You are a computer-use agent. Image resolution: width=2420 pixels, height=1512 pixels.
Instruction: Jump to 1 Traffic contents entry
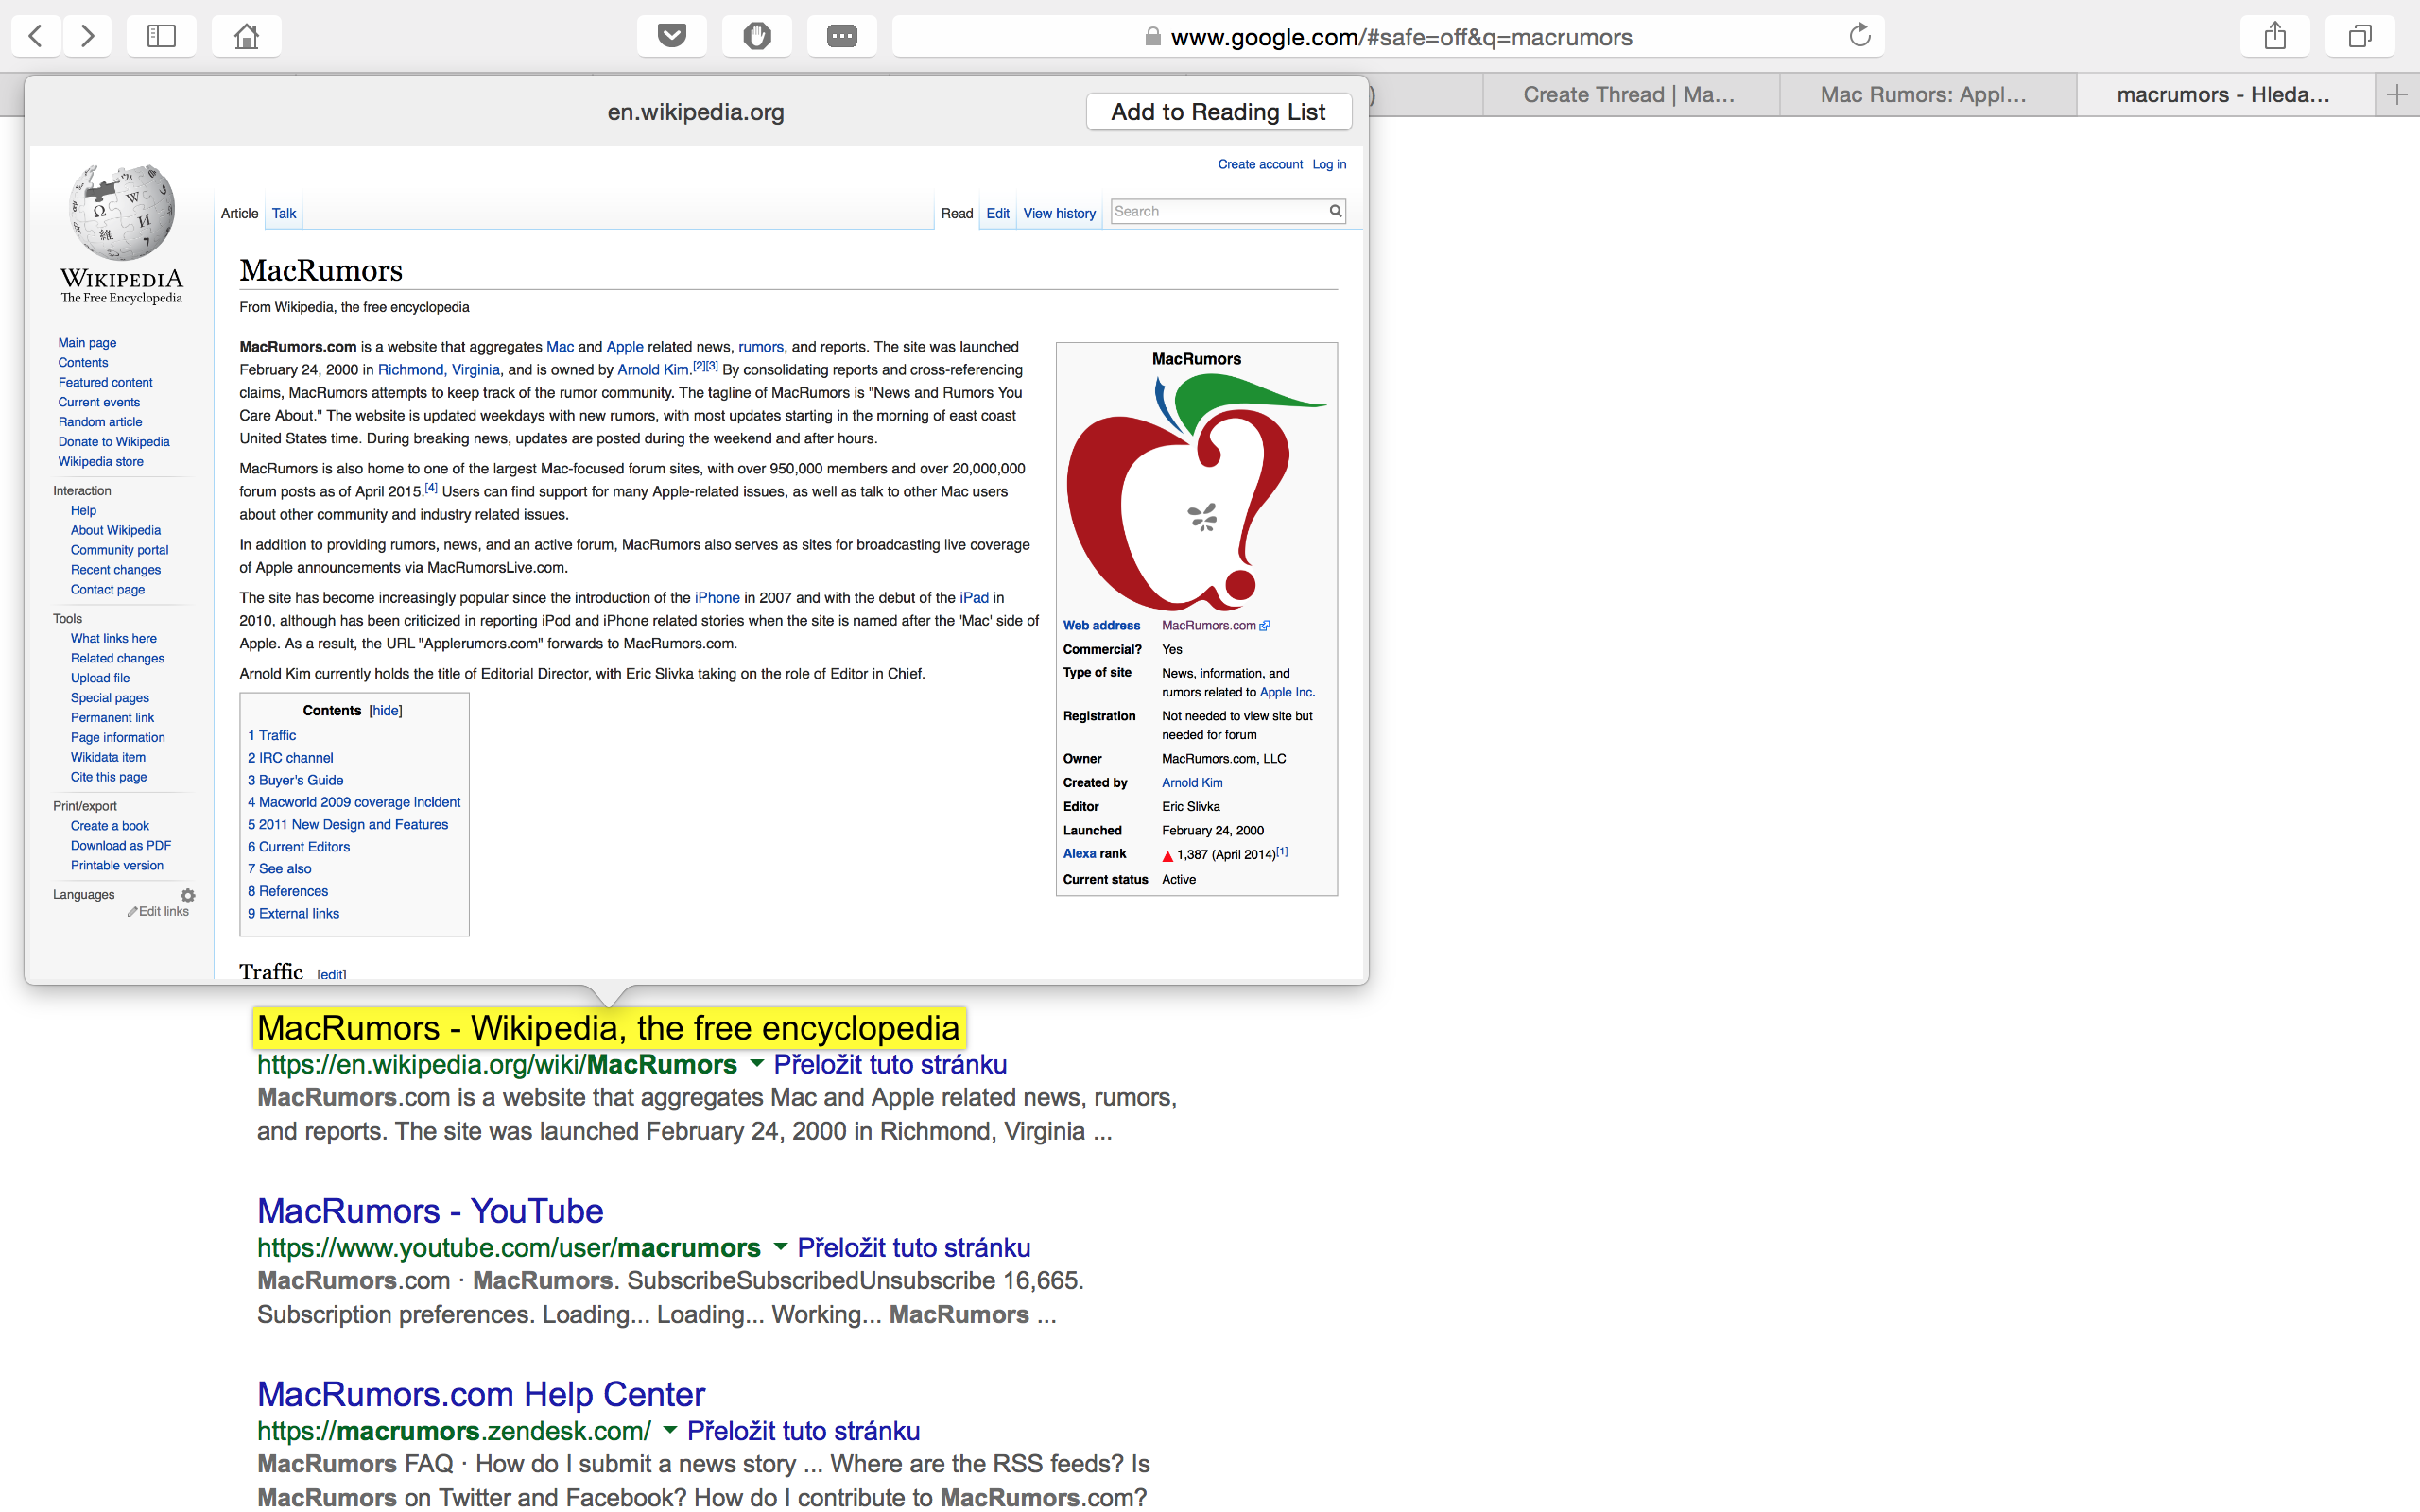(x=272, y=736)
